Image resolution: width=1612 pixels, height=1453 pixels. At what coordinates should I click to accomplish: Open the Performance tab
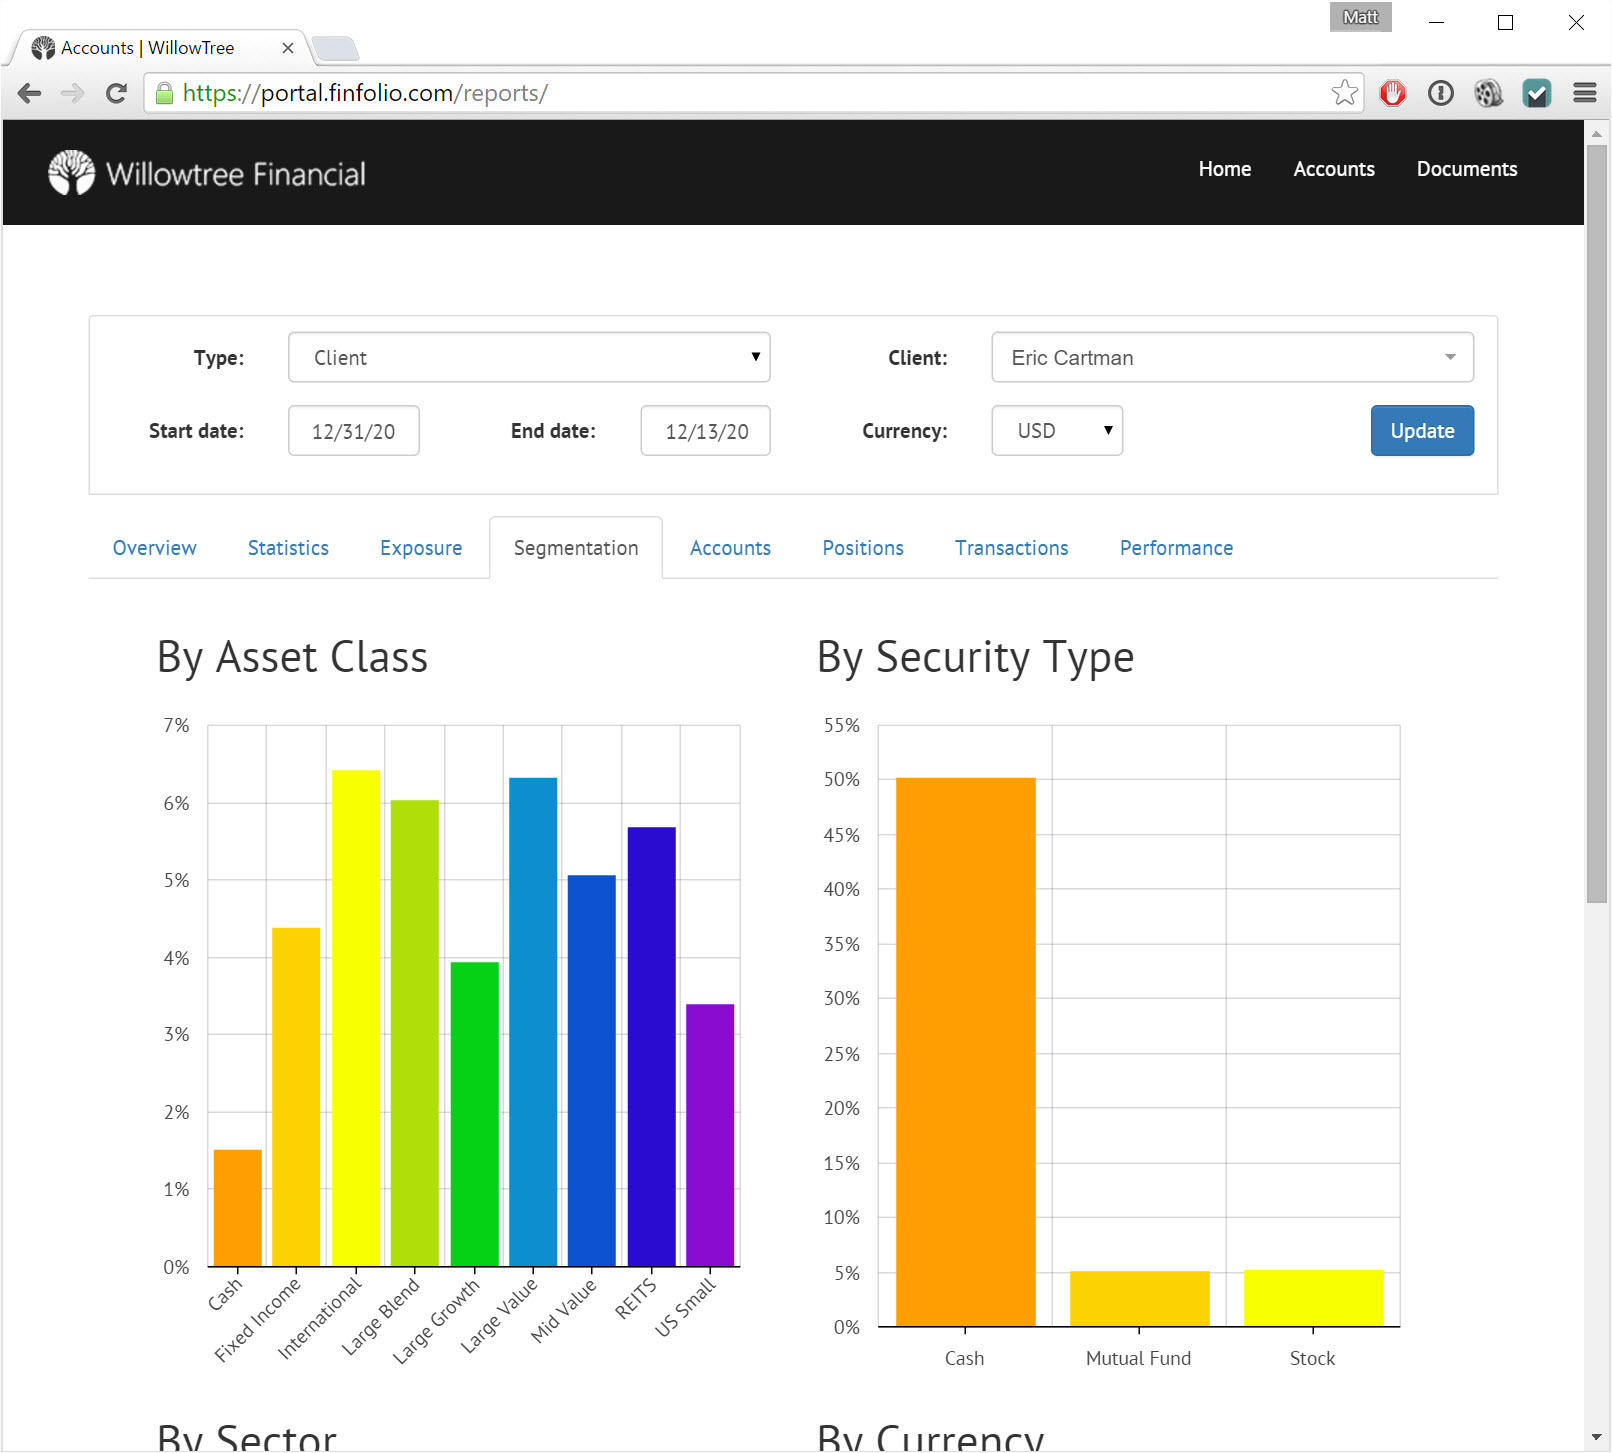(x=1175, y=548)
